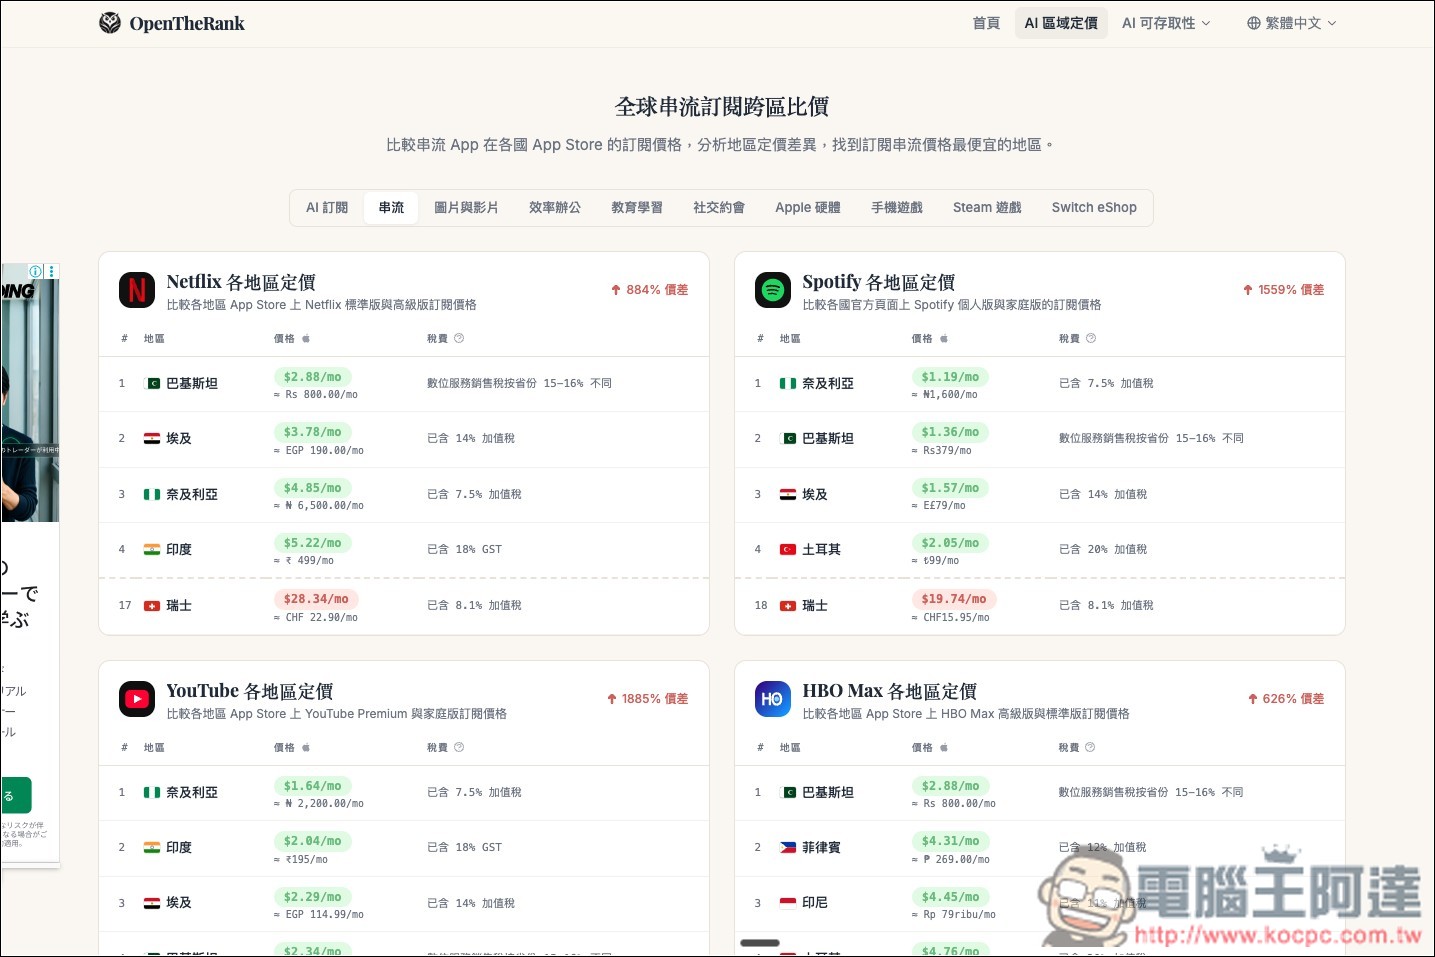1435x957 pixels.
Task: Open the Netflix app icon
Action: pos(137,290)
